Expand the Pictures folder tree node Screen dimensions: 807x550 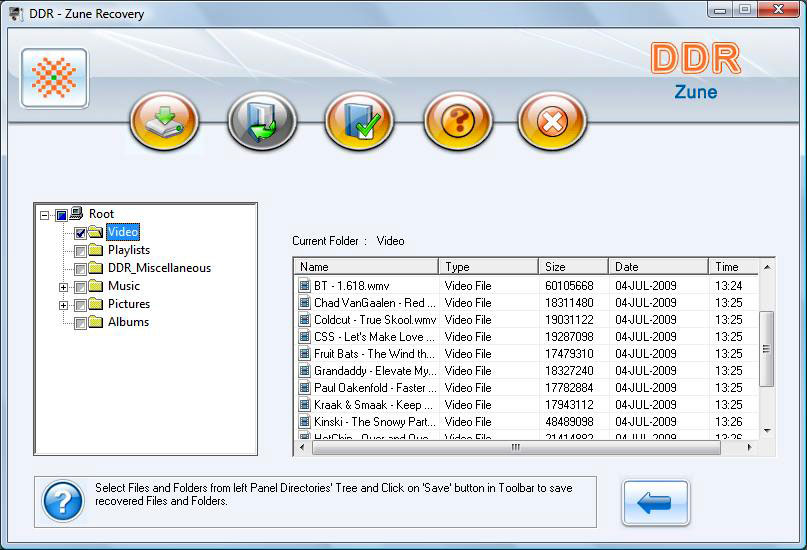pyautogui.click(x=64, y=305)
